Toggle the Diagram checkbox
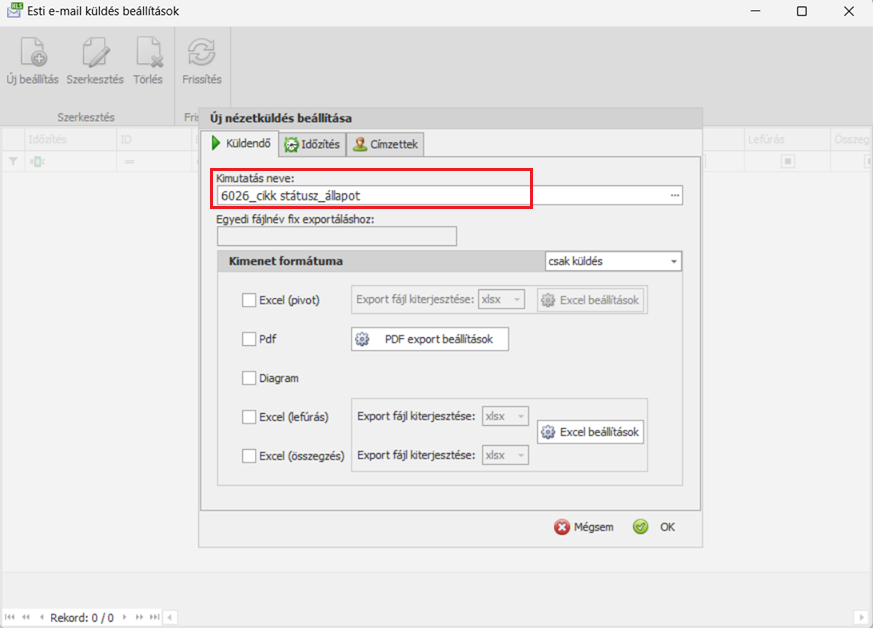The height and width of the screenshot is (628, 873). [249, 378]
